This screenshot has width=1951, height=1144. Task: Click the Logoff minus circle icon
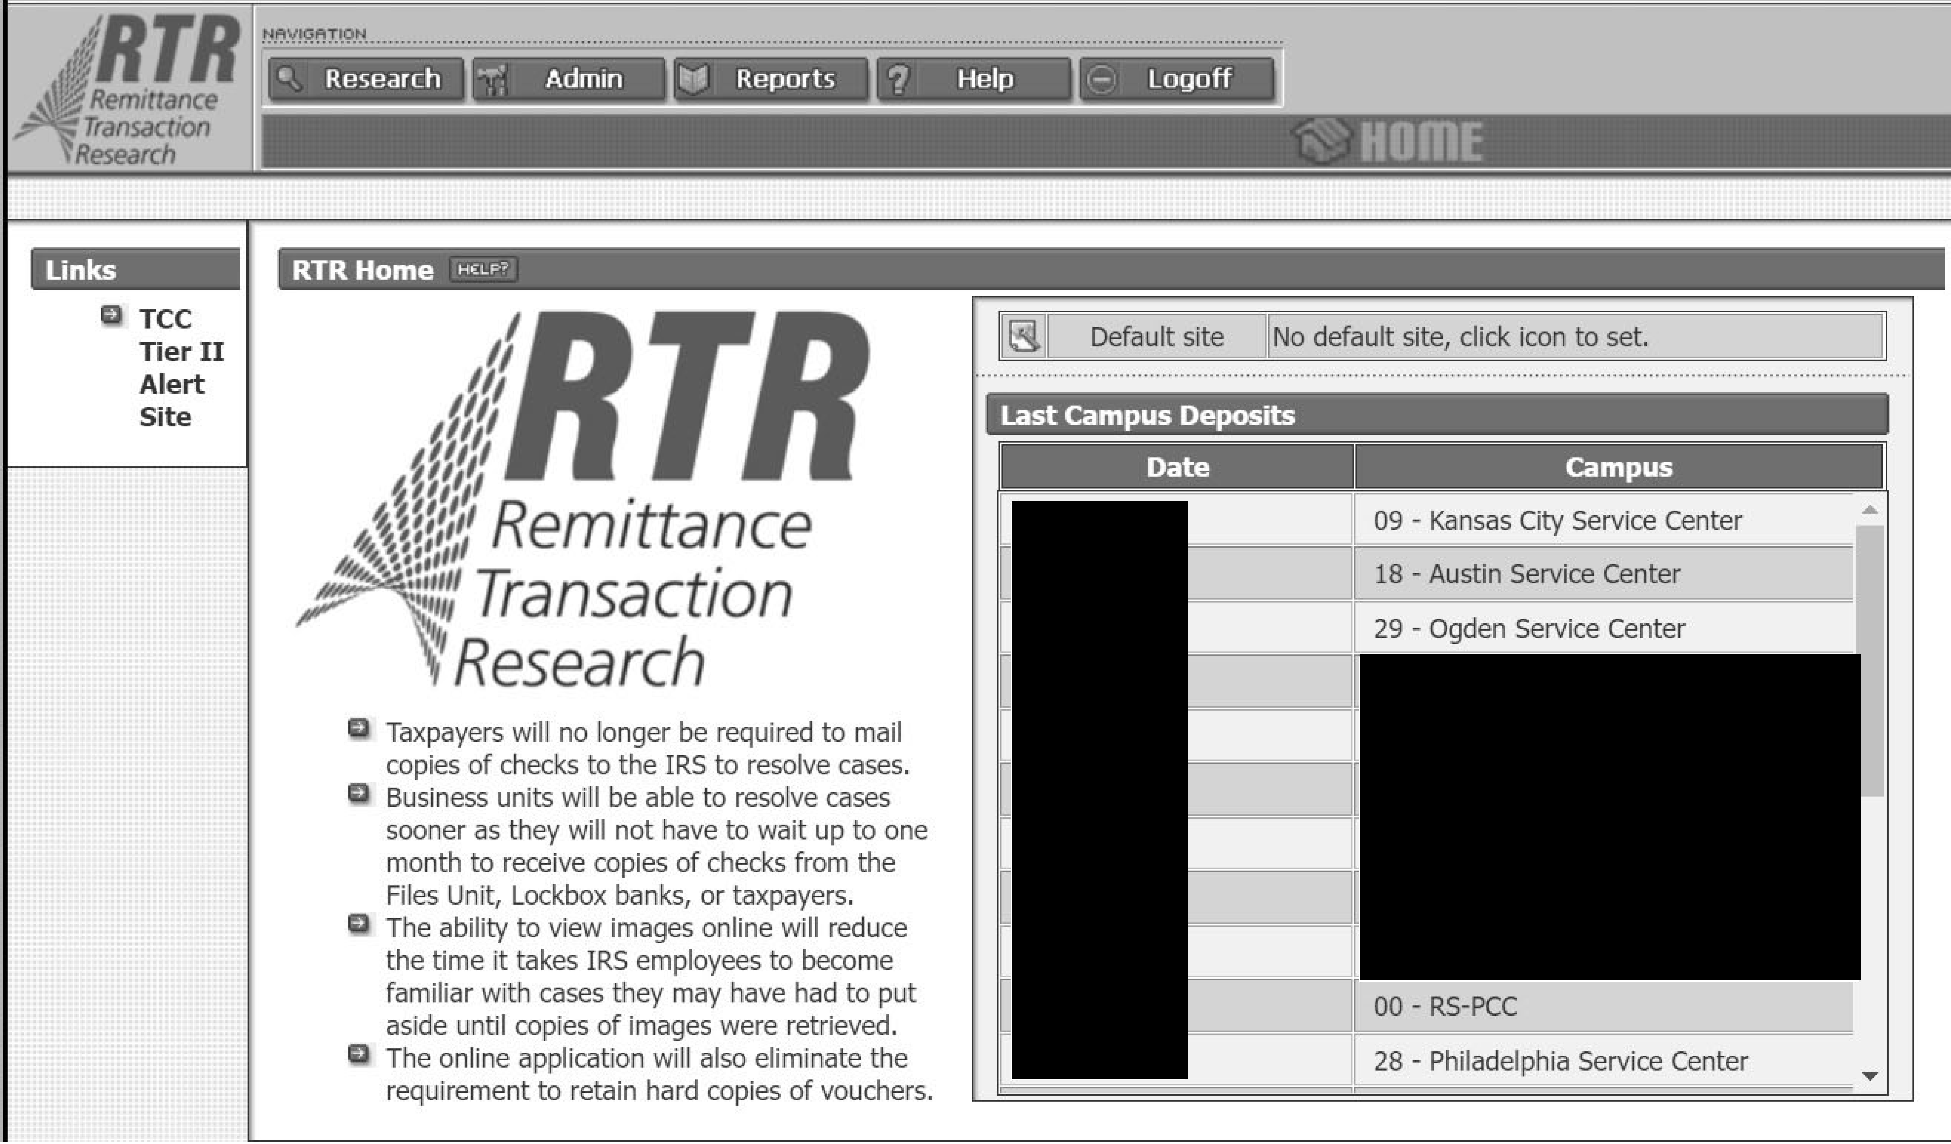coord(1101,79)
